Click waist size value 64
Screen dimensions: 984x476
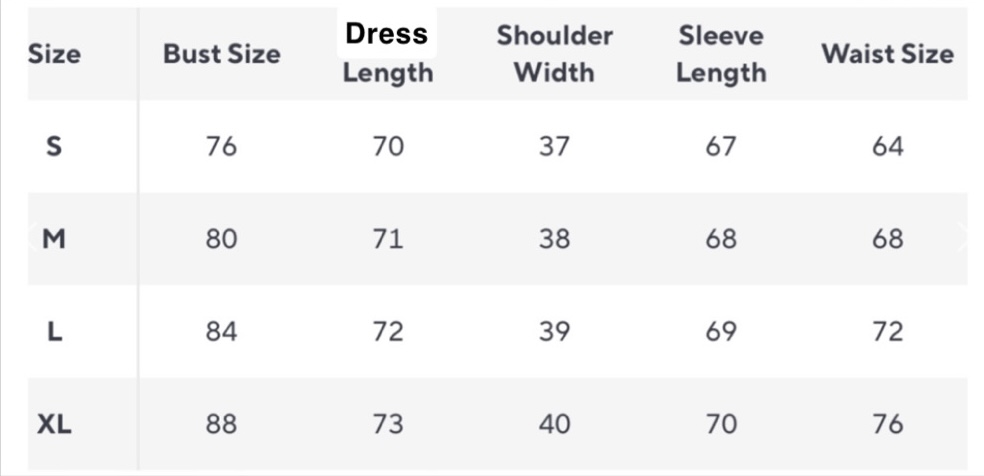pyautogui.click(x=887, y=147)
